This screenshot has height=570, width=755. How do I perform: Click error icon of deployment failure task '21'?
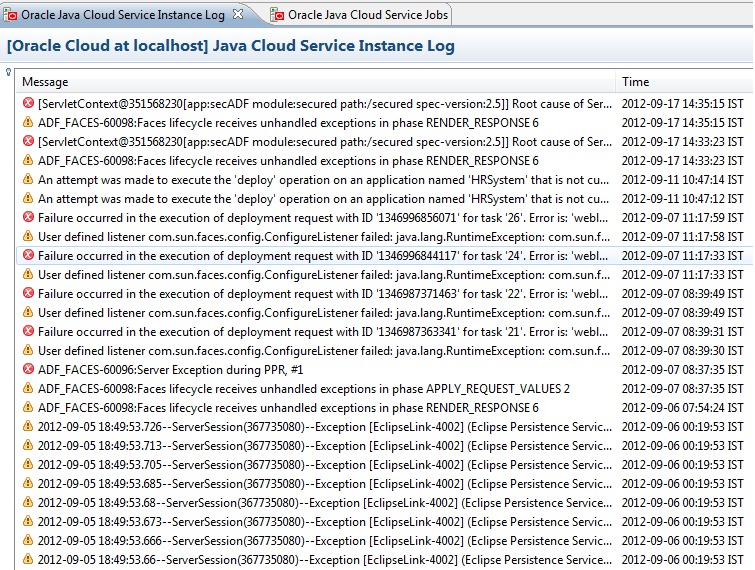[x=28, y=331]
